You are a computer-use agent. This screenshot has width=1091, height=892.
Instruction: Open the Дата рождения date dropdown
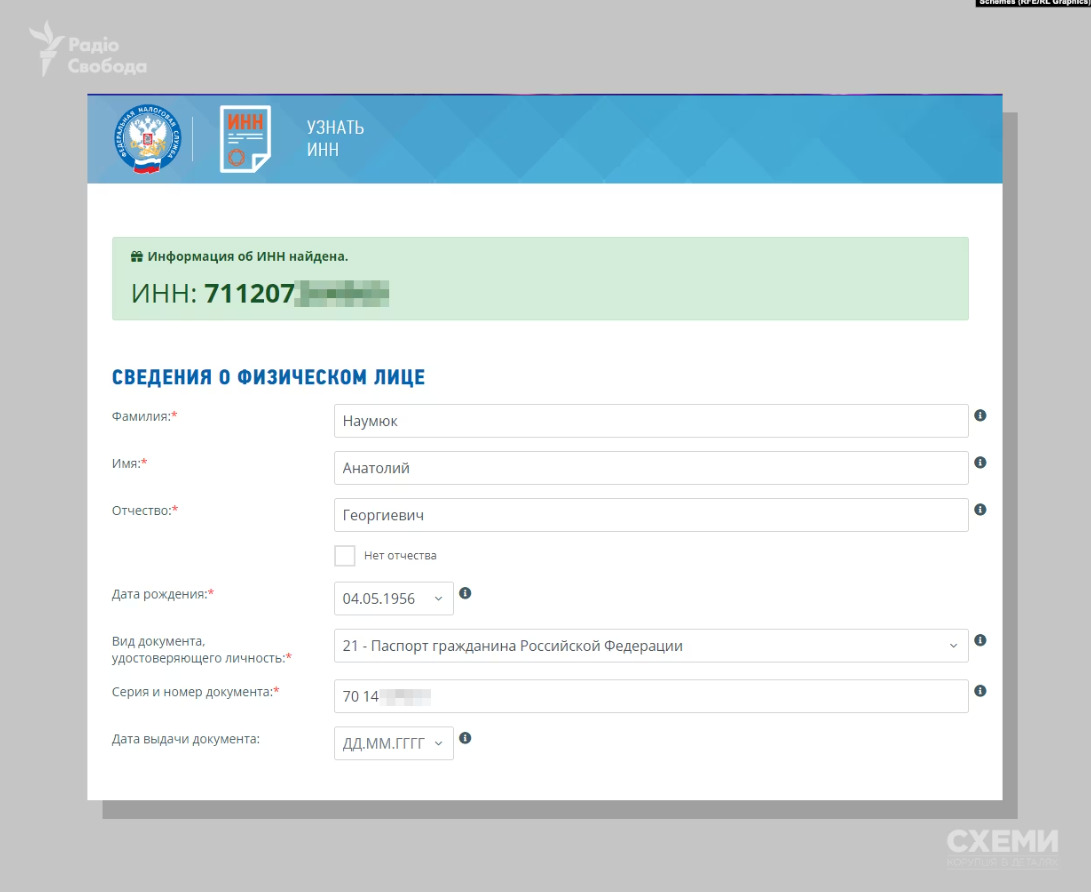point(393,599)
